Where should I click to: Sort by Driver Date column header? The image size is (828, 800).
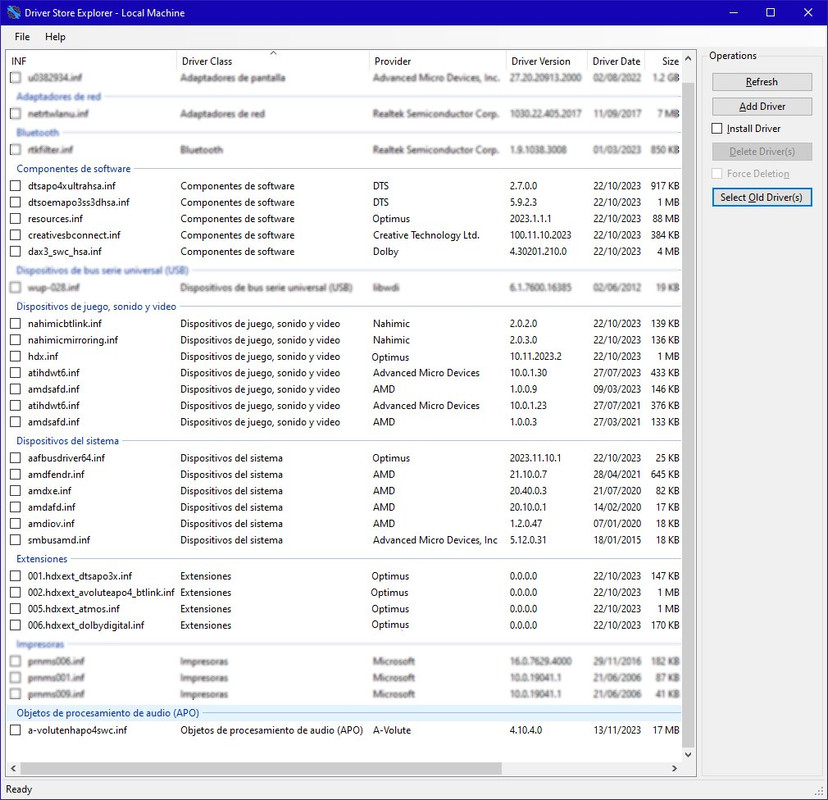coord(616,61)
